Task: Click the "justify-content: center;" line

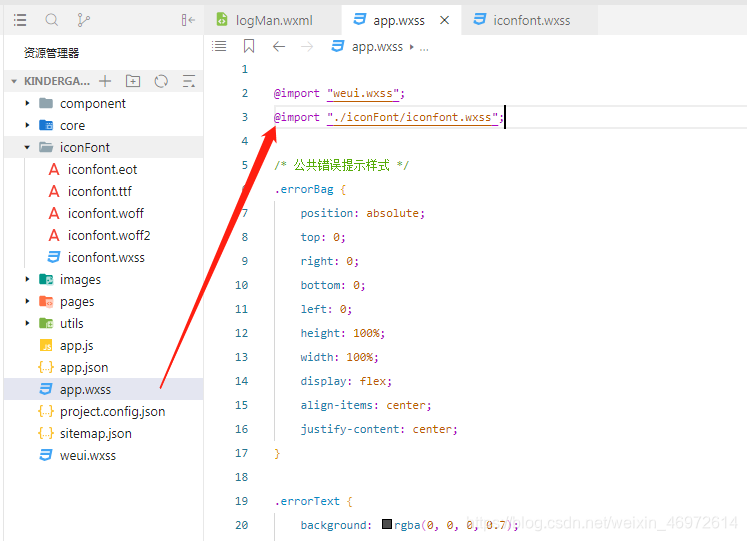Action: 379,429
